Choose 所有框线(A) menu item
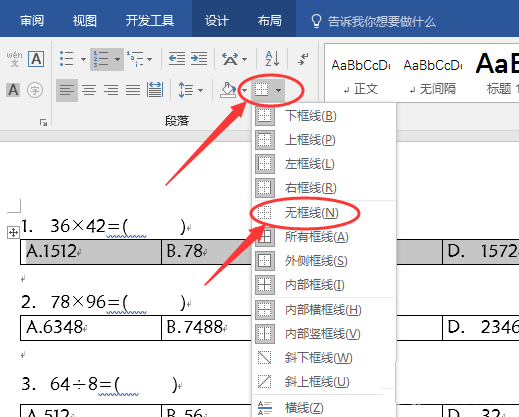Screen dimensions: 519x417 pyautogui.click(x=325, y=237)
